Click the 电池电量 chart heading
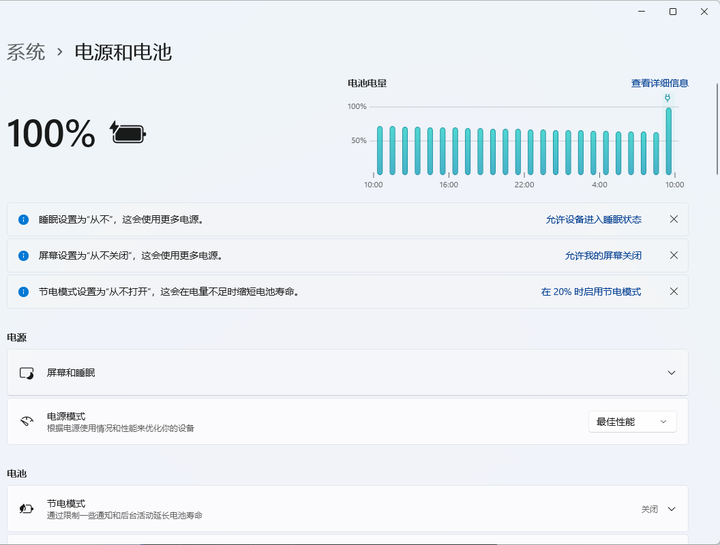 (367, 83)
